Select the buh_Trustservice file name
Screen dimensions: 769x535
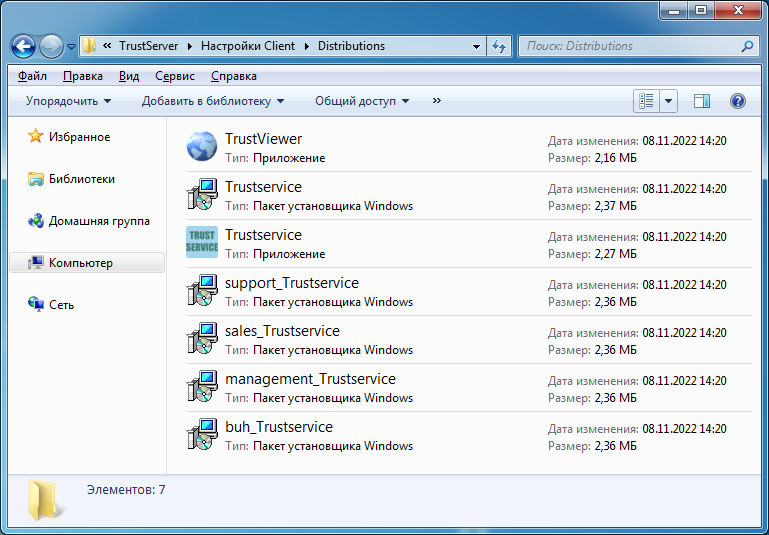pyautogui.click(x=279, y=427)
